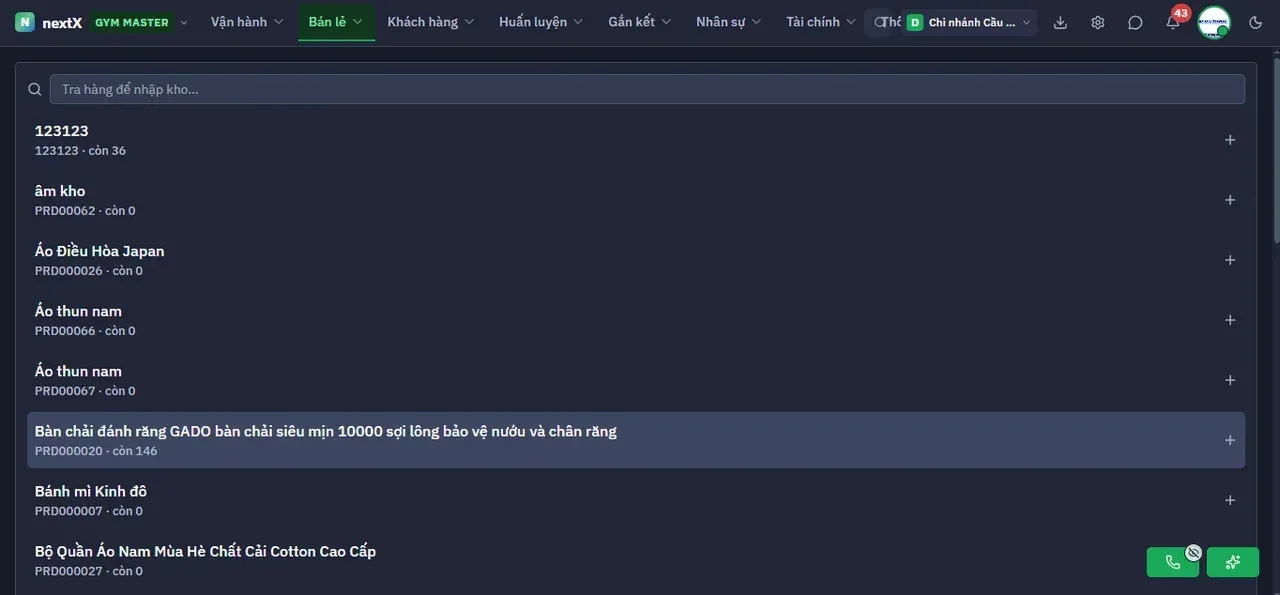1280x595 pixels.
Task: Select the âm kho product row
Action: coord(636,200)
